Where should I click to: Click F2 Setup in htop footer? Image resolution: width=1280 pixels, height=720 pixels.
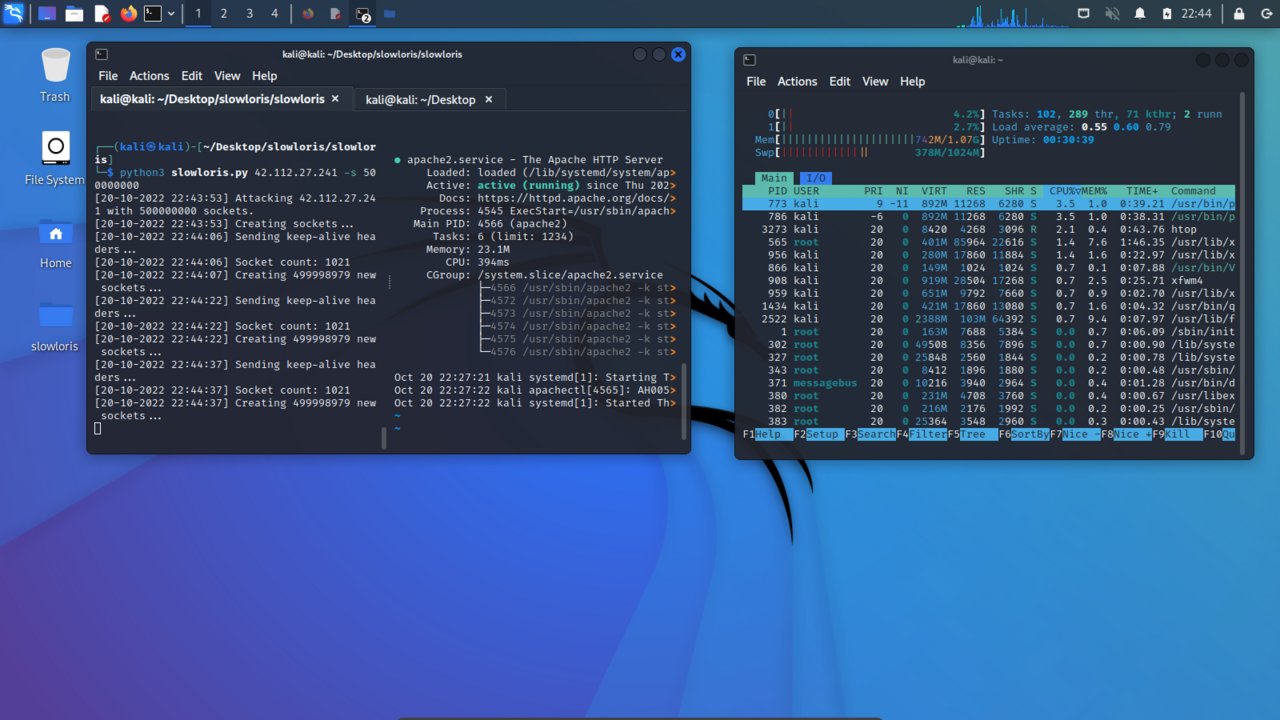coord(819,434)
